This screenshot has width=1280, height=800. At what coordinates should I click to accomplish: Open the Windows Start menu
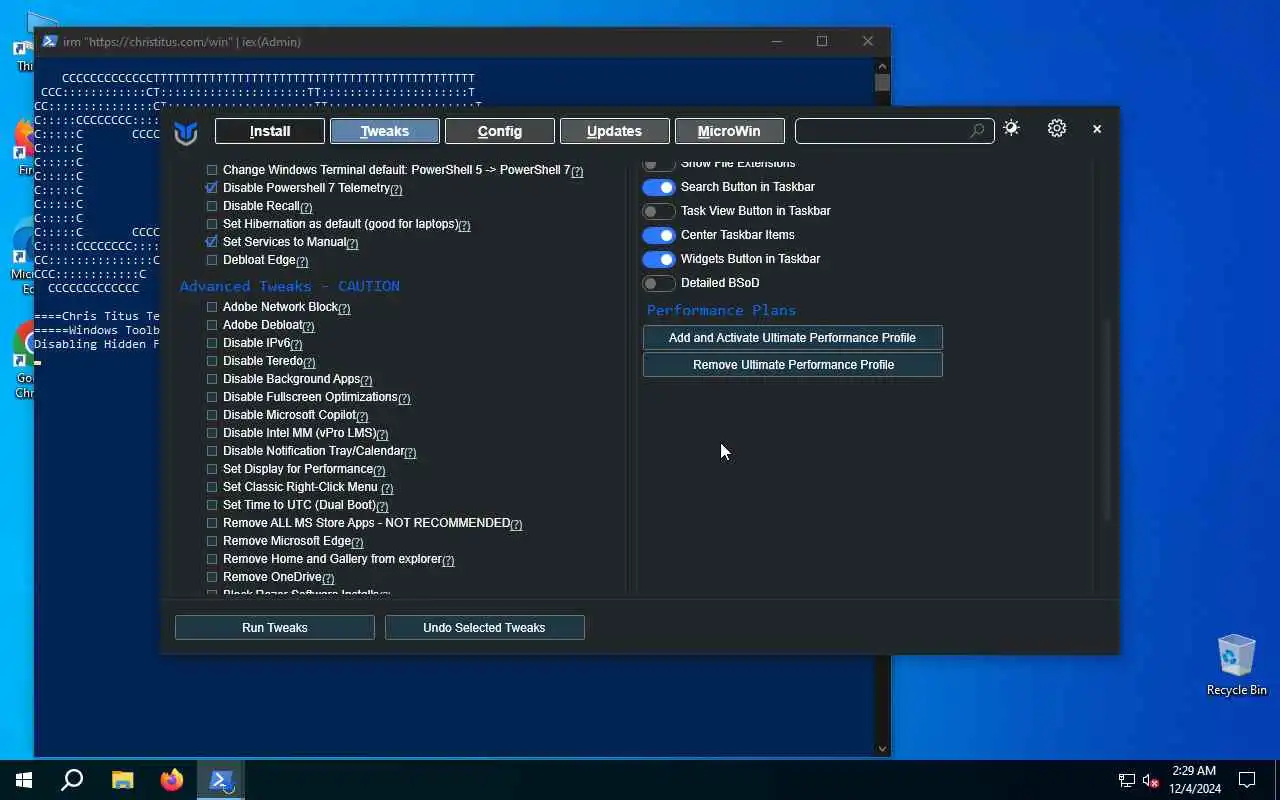click(24, 780)
